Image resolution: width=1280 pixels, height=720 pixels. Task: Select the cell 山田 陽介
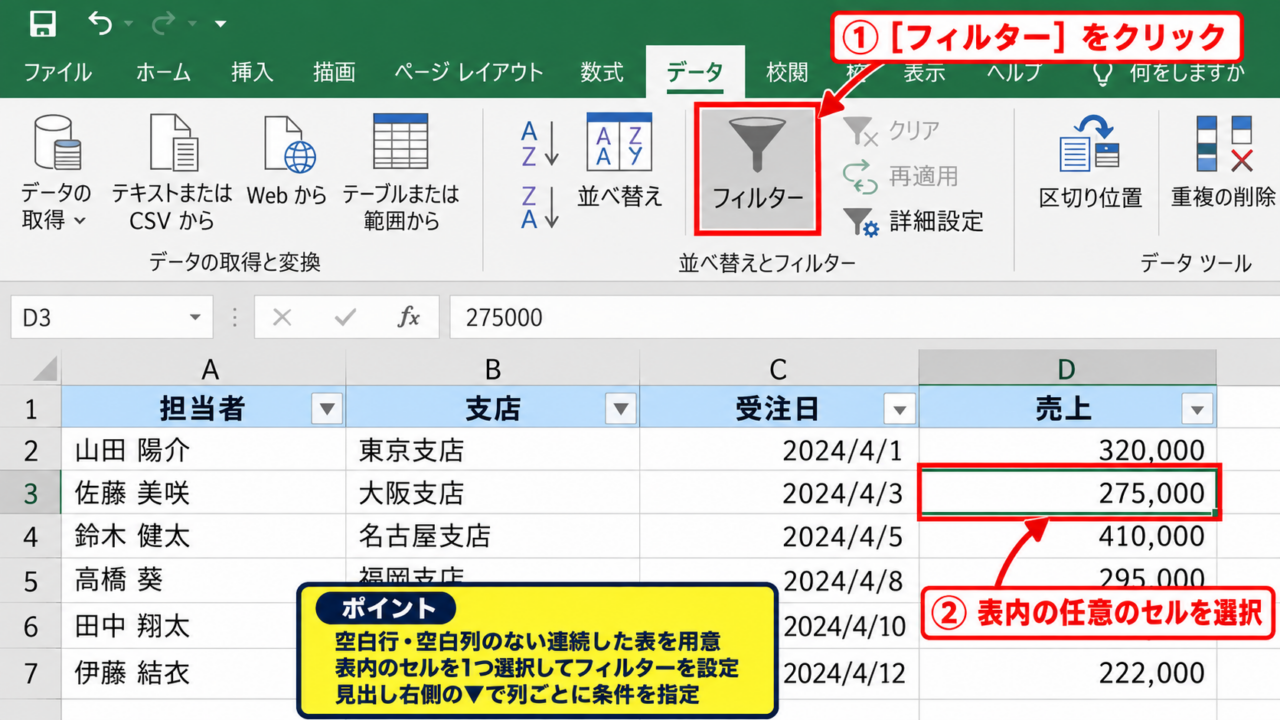tap(204, 451)
